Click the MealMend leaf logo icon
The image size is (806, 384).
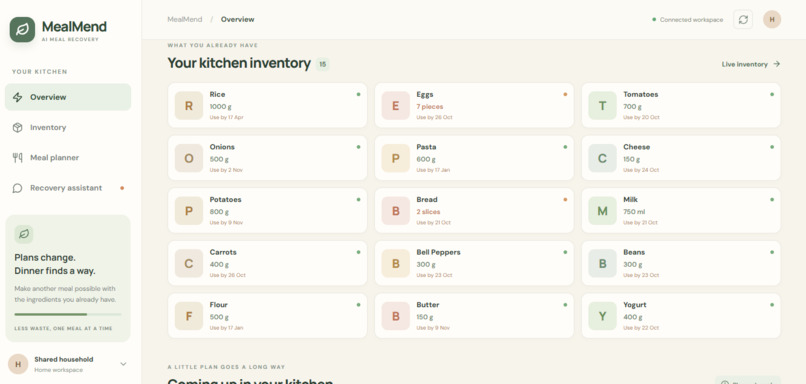(22, 29)
